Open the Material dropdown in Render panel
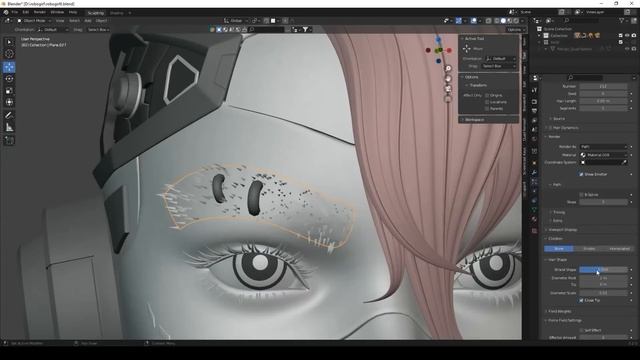The image size is (640, 360). (x=603, y=155)
